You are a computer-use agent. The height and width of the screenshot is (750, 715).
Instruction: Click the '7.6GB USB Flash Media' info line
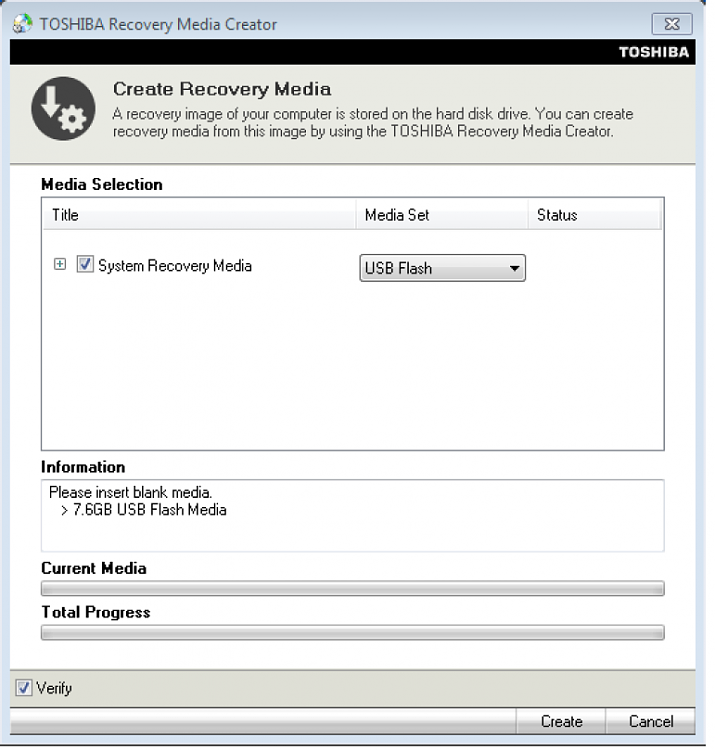pyautogui.click(x=149, y=510)
